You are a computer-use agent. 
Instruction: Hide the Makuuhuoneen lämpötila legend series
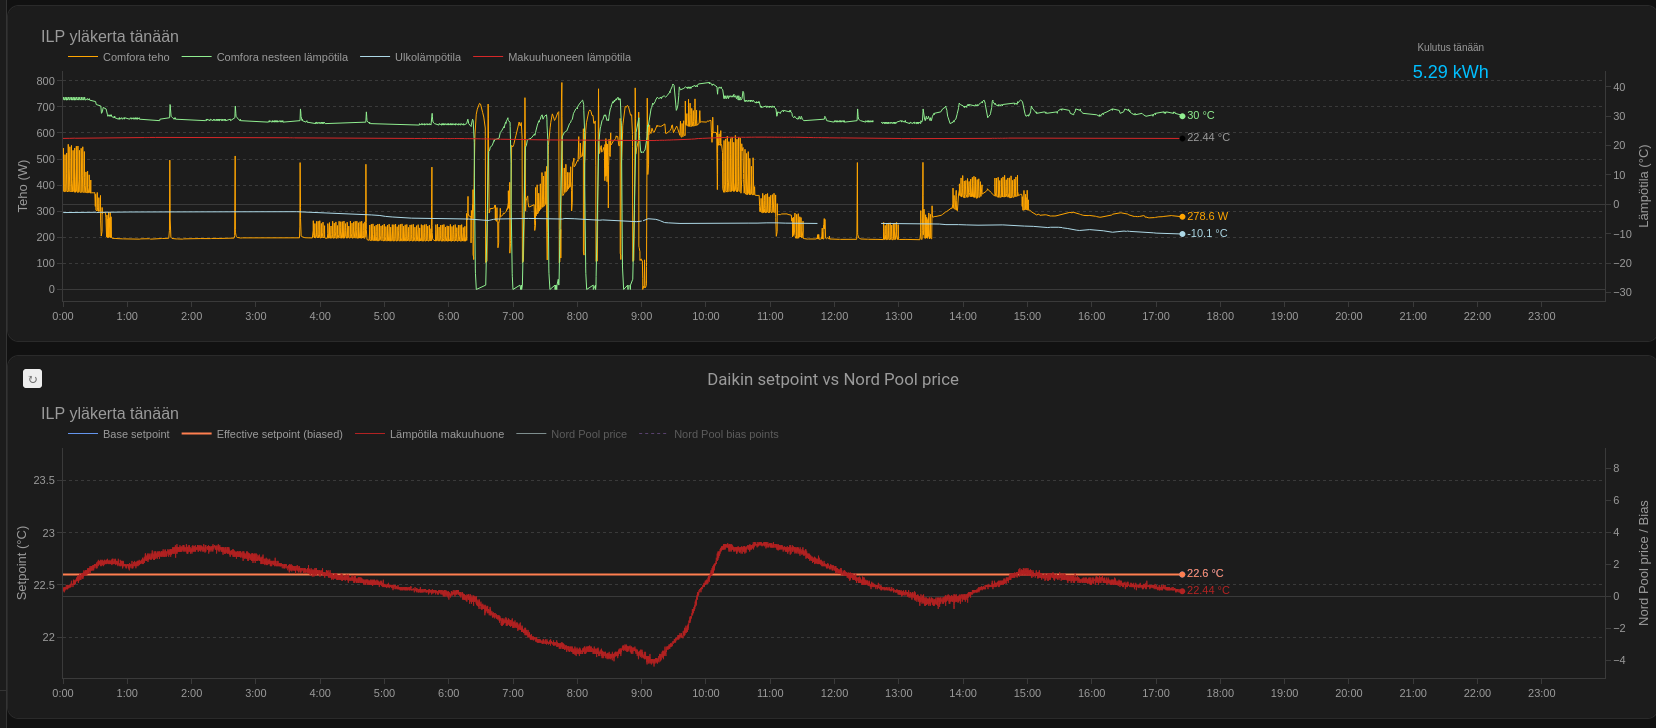(x=568, y=57)
